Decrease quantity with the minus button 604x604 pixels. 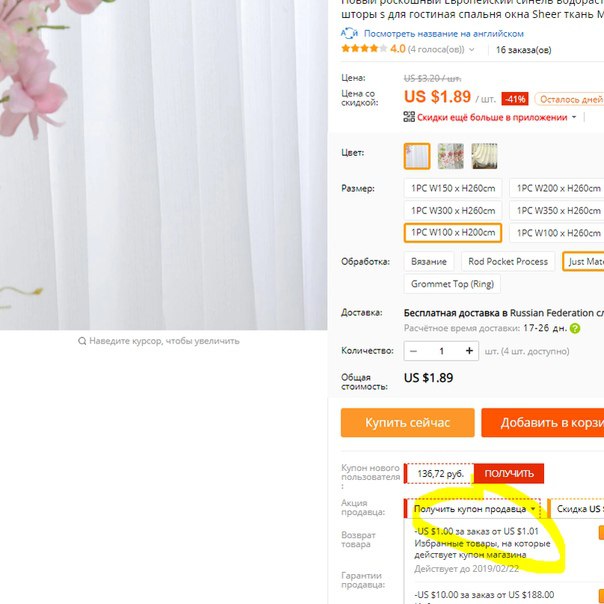click(414, 351)
